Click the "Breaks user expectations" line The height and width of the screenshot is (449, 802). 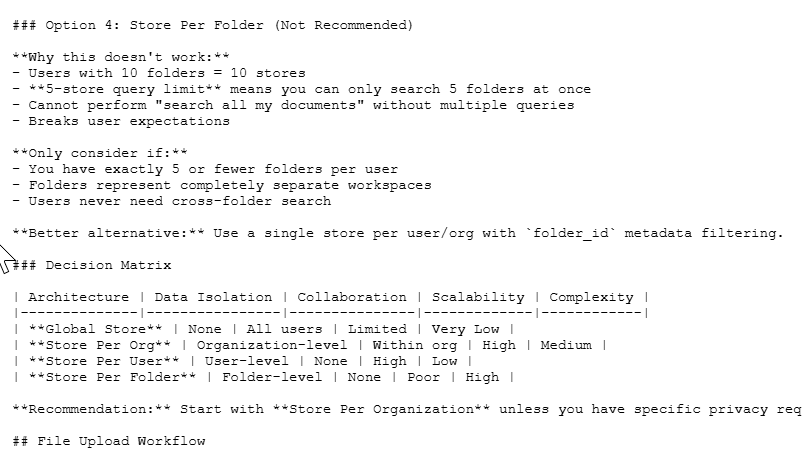coord(128,121)
